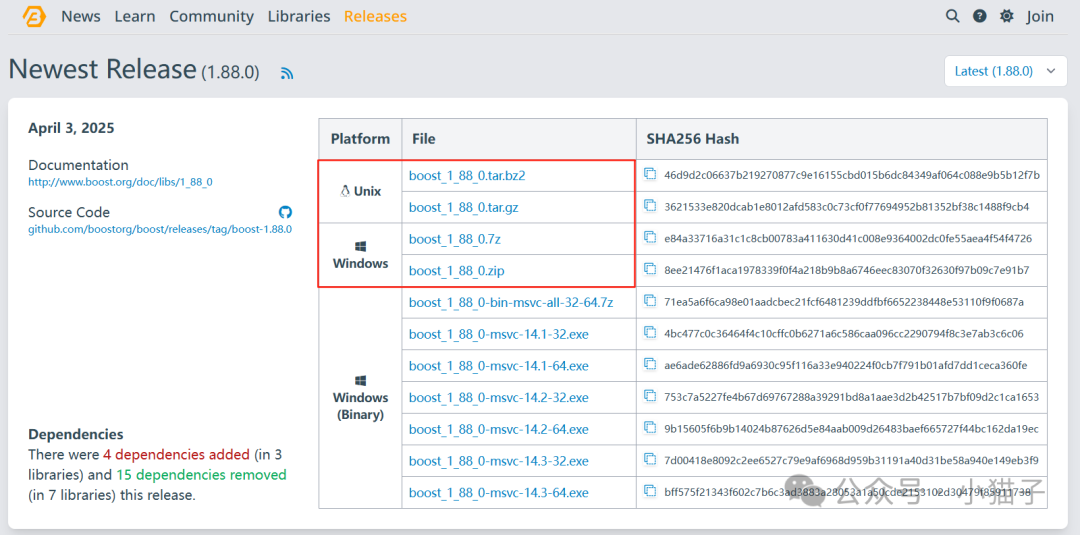1080x535 pixels.
Task: Copy hash for msvc-14.3-32.exe
Action: pos(650,459)
